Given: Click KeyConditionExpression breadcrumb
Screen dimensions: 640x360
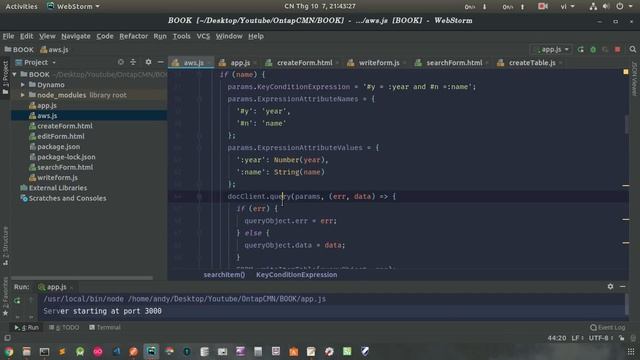Looking at the screenshot, I should click(x=297, y=275).
